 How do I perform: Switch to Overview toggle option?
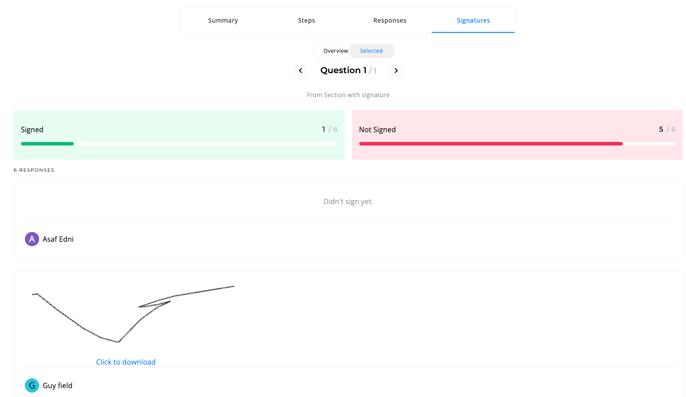tap(336, 51)
